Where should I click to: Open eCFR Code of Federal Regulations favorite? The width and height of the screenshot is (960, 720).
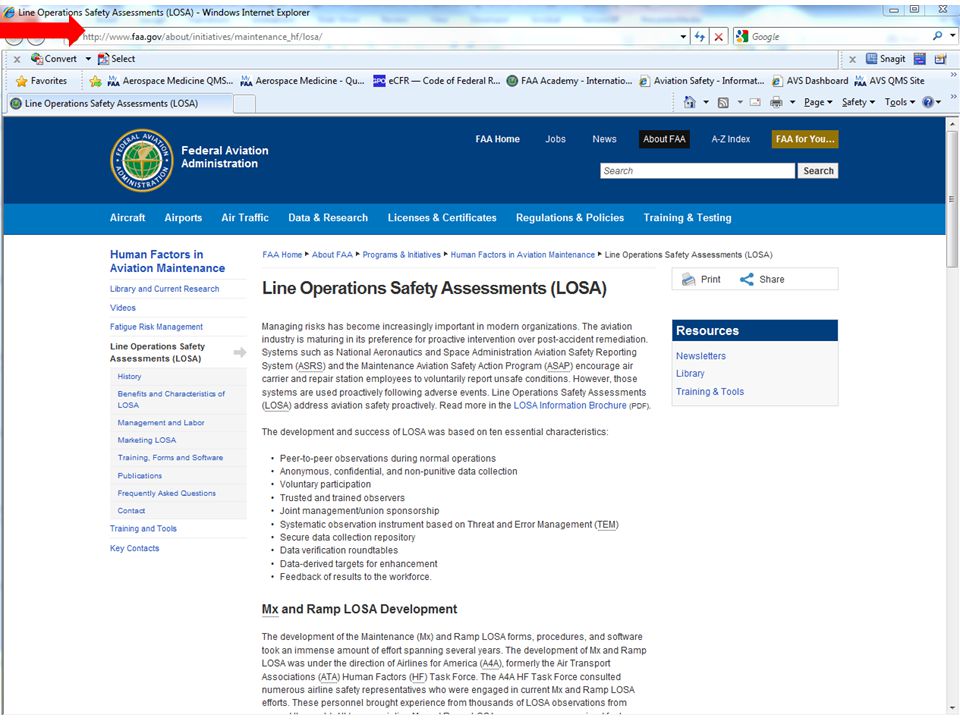[437, 81]
